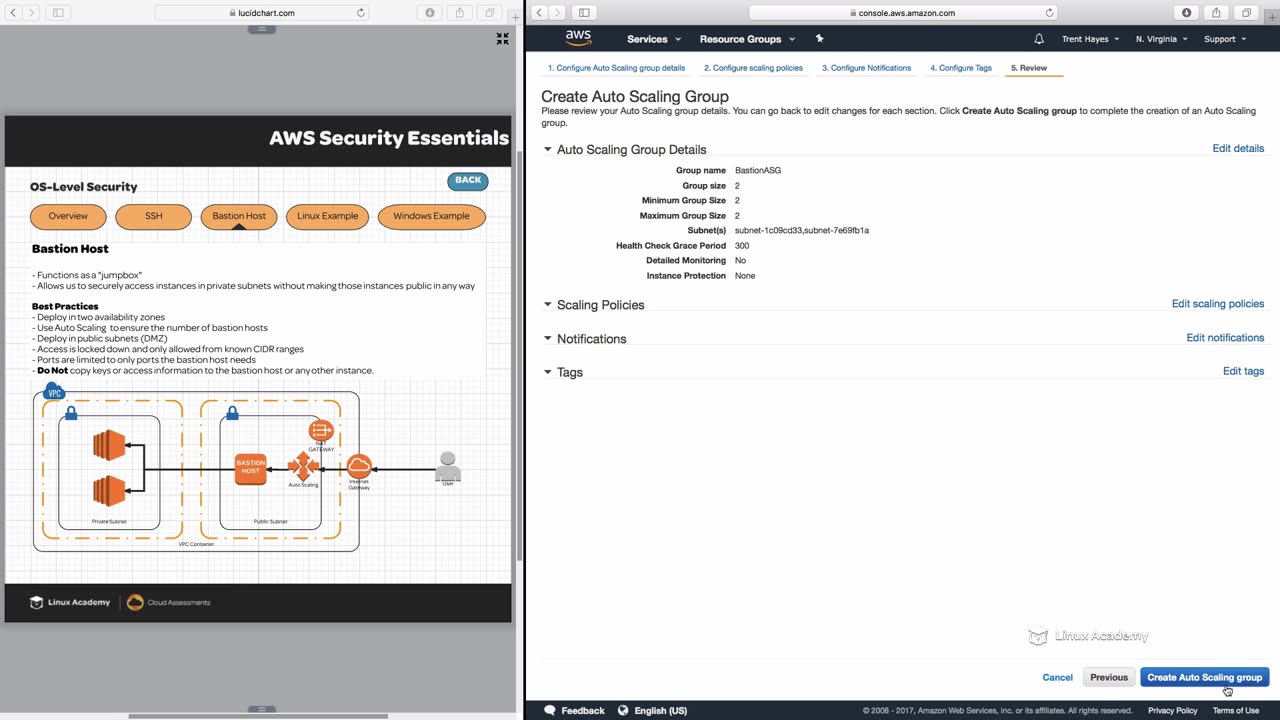Open the Terms of Use link
This screenshot has height=720, width=1280.
1236,711
